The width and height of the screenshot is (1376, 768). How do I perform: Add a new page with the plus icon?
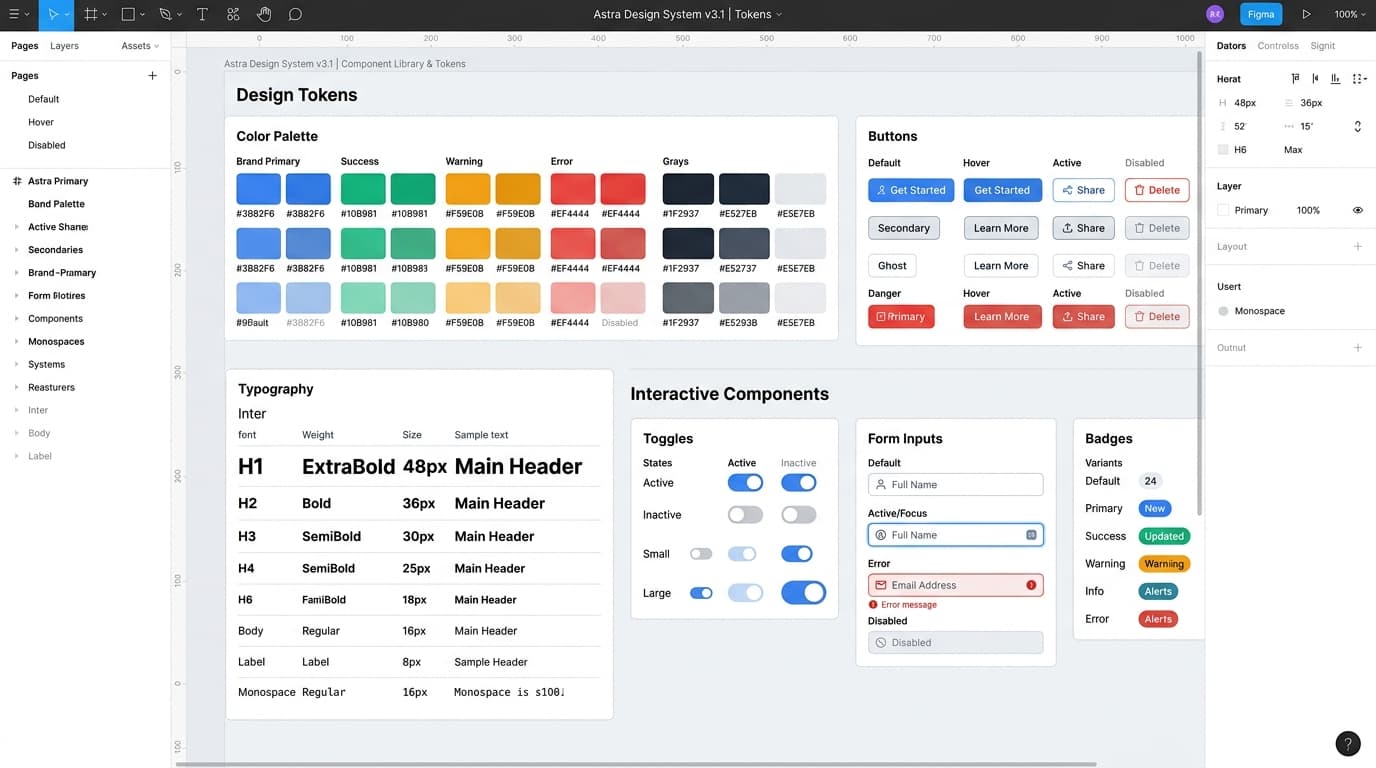(152, 75)
